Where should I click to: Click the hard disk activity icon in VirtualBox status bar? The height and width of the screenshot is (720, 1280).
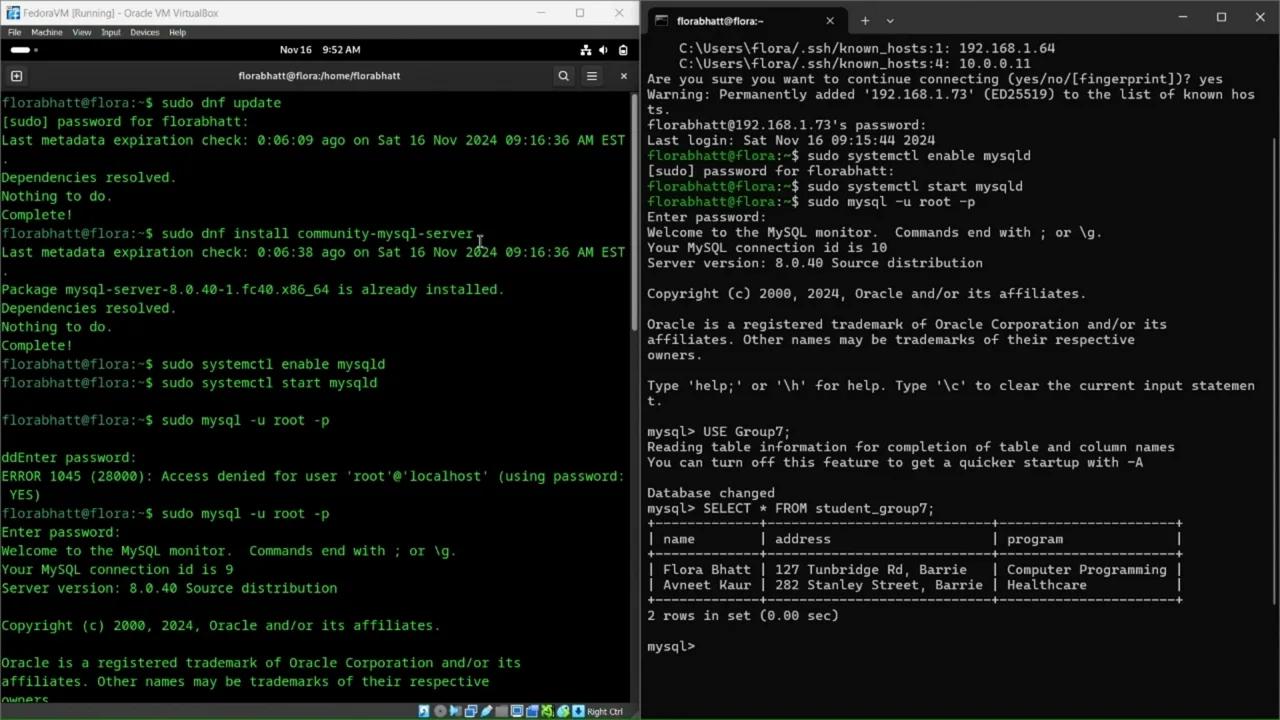coord(423,711)
